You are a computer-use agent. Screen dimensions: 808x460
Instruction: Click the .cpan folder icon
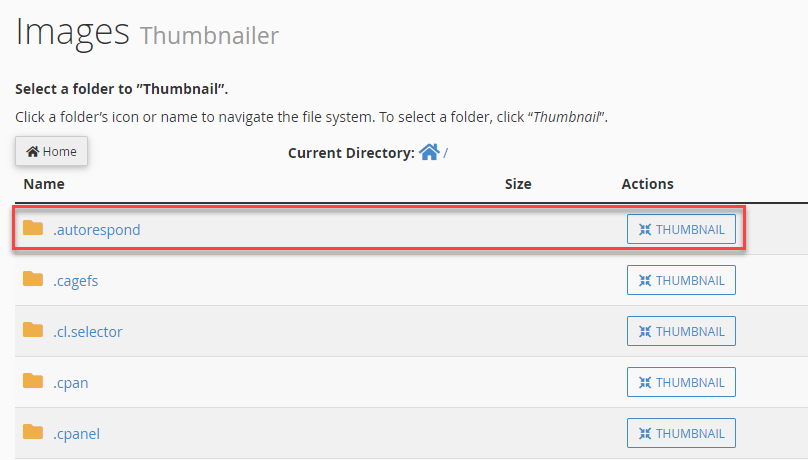pyautogui.click(x=33, y=382)
